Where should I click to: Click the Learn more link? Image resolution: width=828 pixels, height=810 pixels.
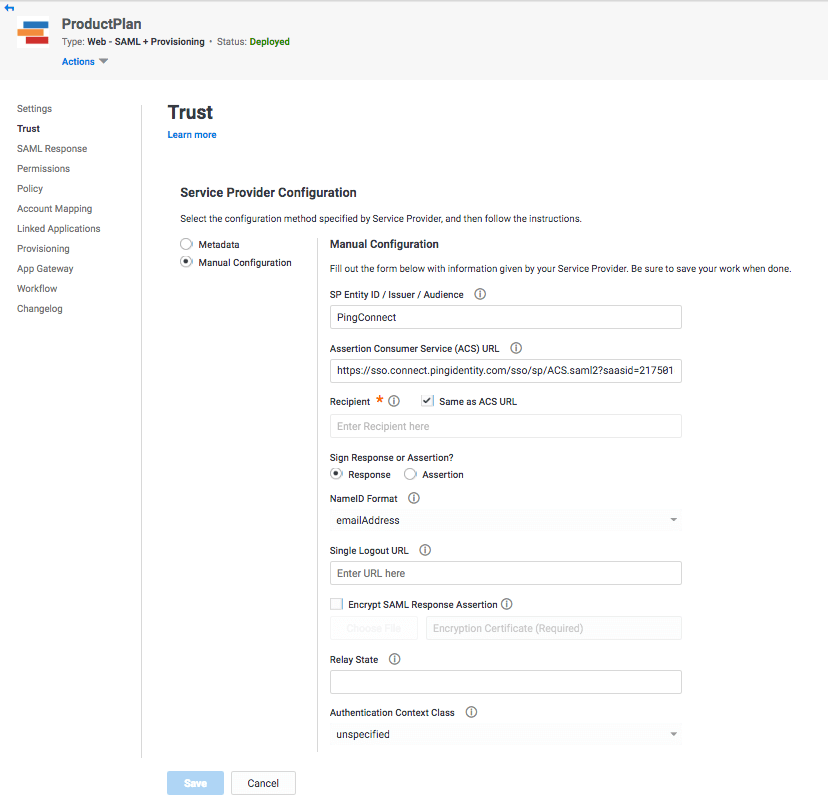(192, 135)
